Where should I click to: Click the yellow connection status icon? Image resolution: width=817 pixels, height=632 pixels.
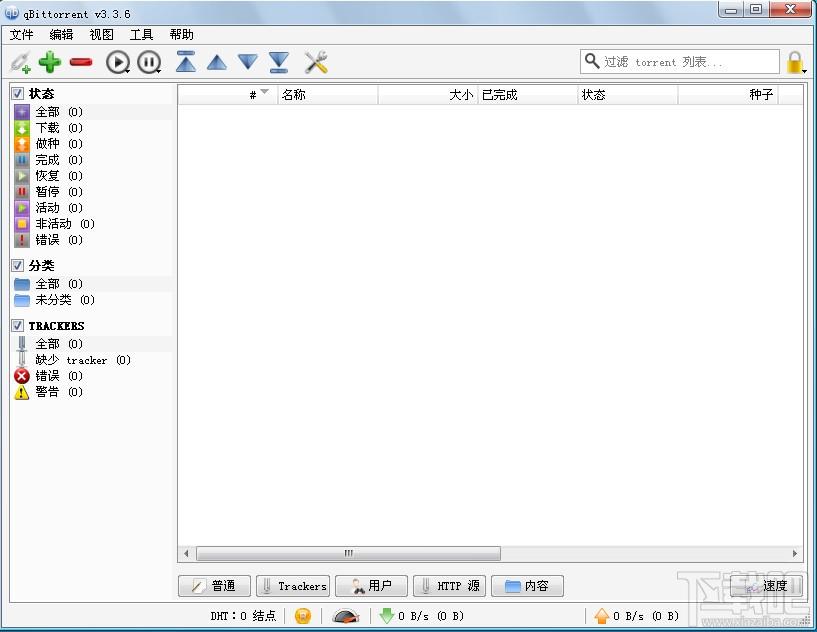pyautogui.click(x=303, y=616)
